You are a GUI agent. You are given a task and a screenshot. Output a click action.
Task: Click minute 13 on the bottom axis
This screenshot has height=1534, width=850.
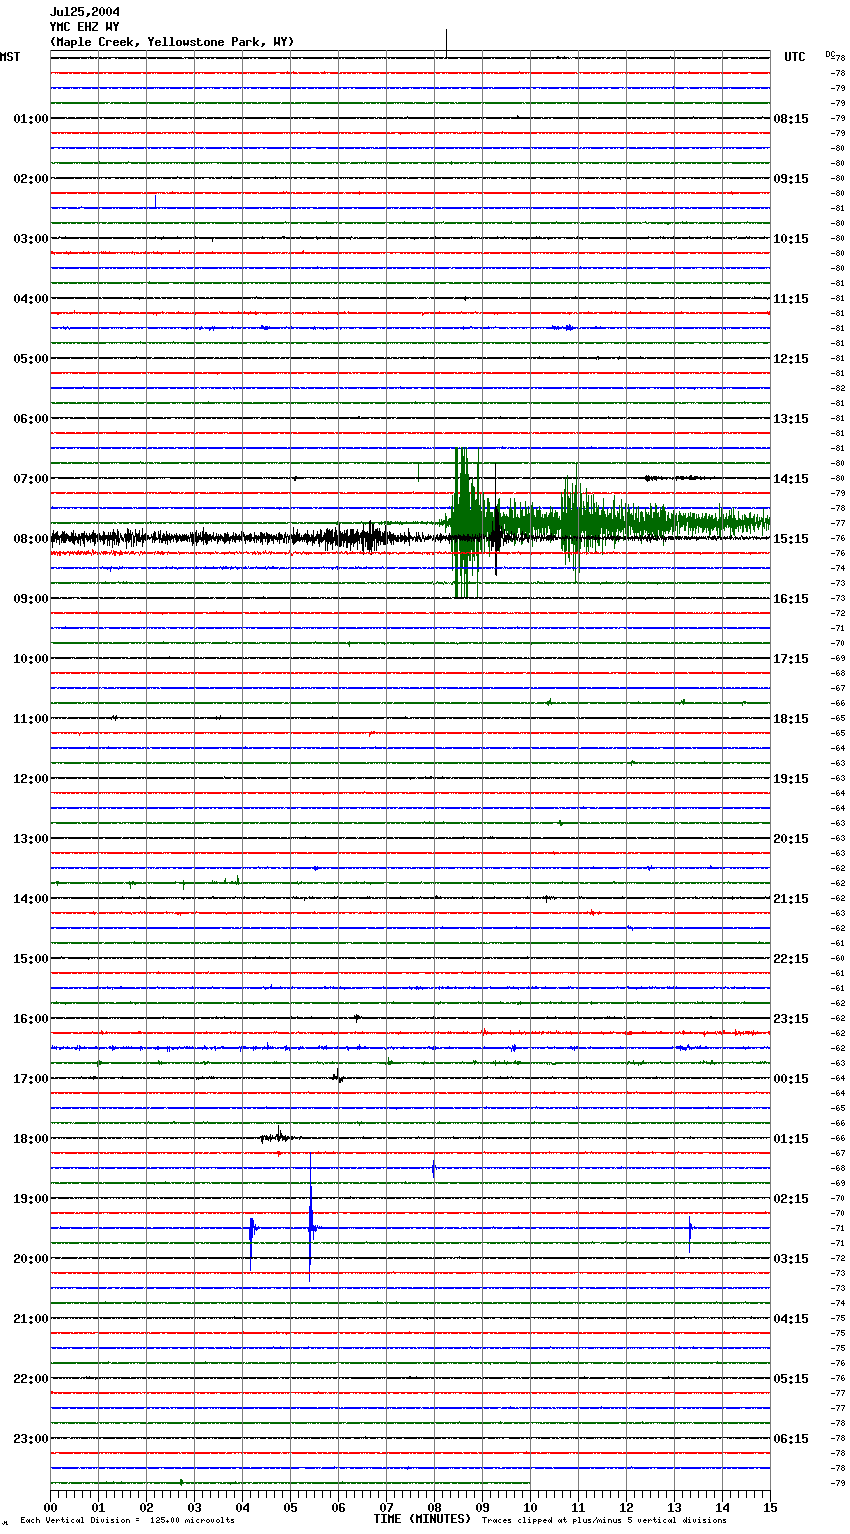pyautogui.click(x=674, y=1507)
